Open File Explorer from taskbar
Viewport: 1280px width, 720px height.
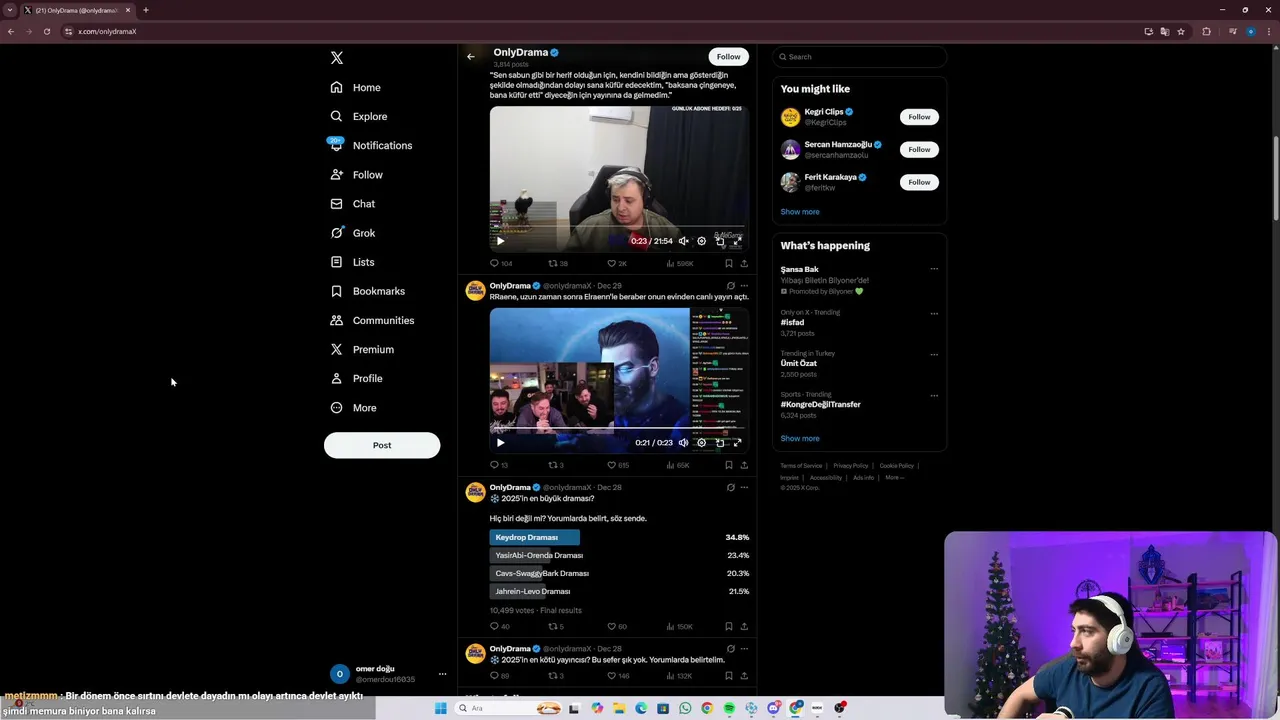(x=619, y=708)
